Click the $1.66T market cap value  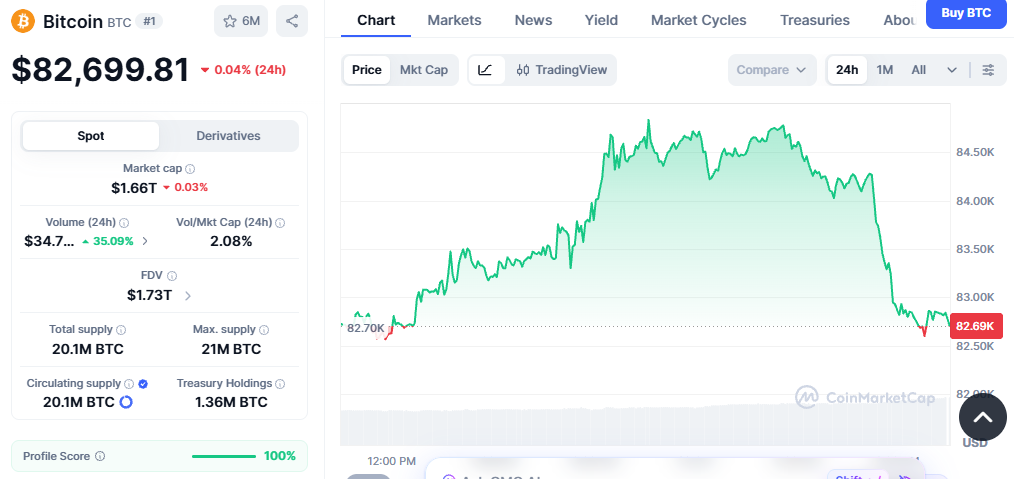[134, 187]
